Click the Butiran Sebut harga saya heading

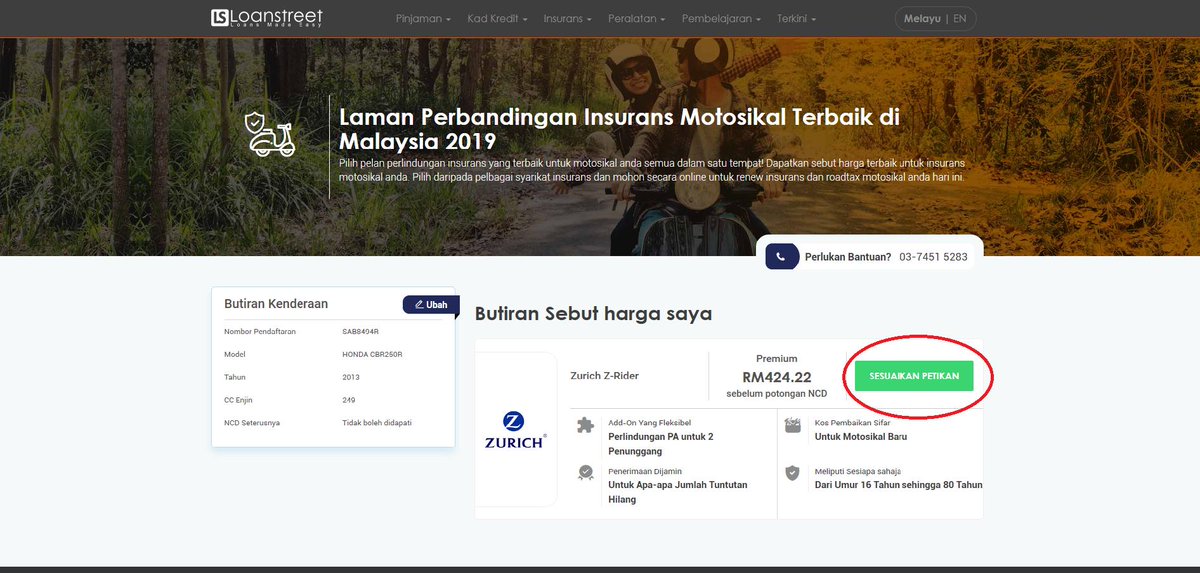coord(593,314)
